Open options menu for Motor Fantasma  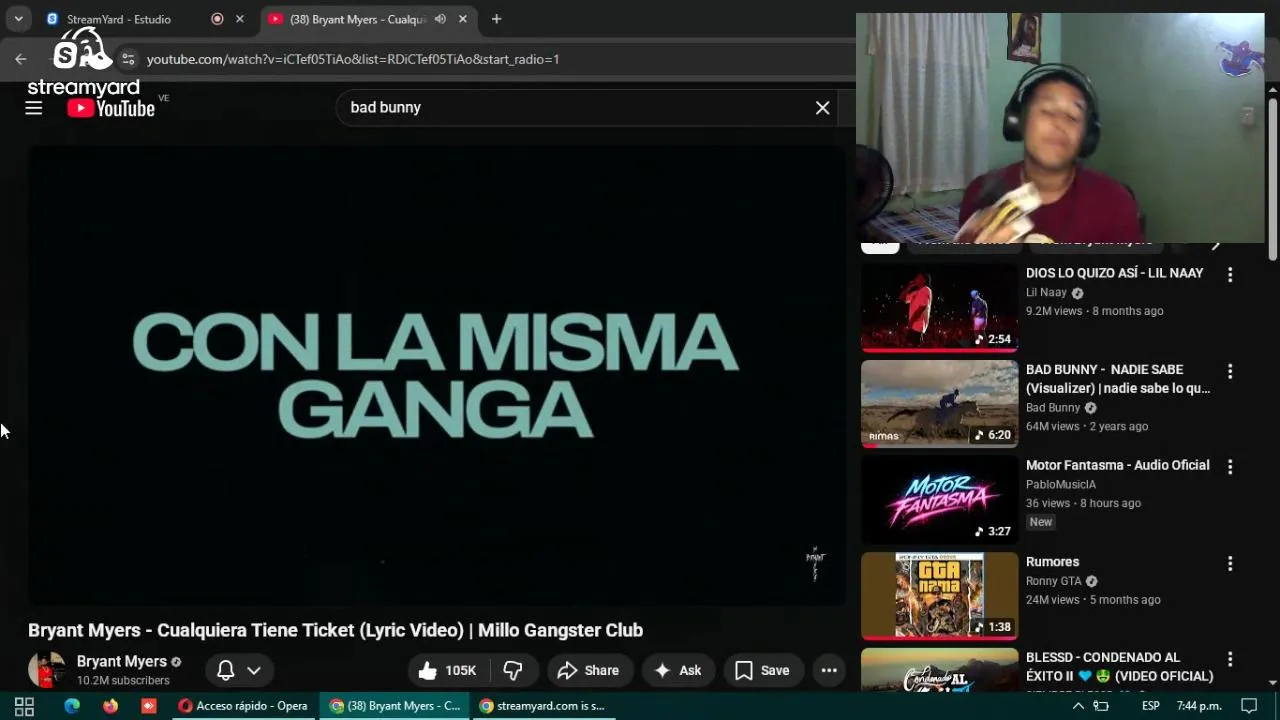tap(1230, 467)
